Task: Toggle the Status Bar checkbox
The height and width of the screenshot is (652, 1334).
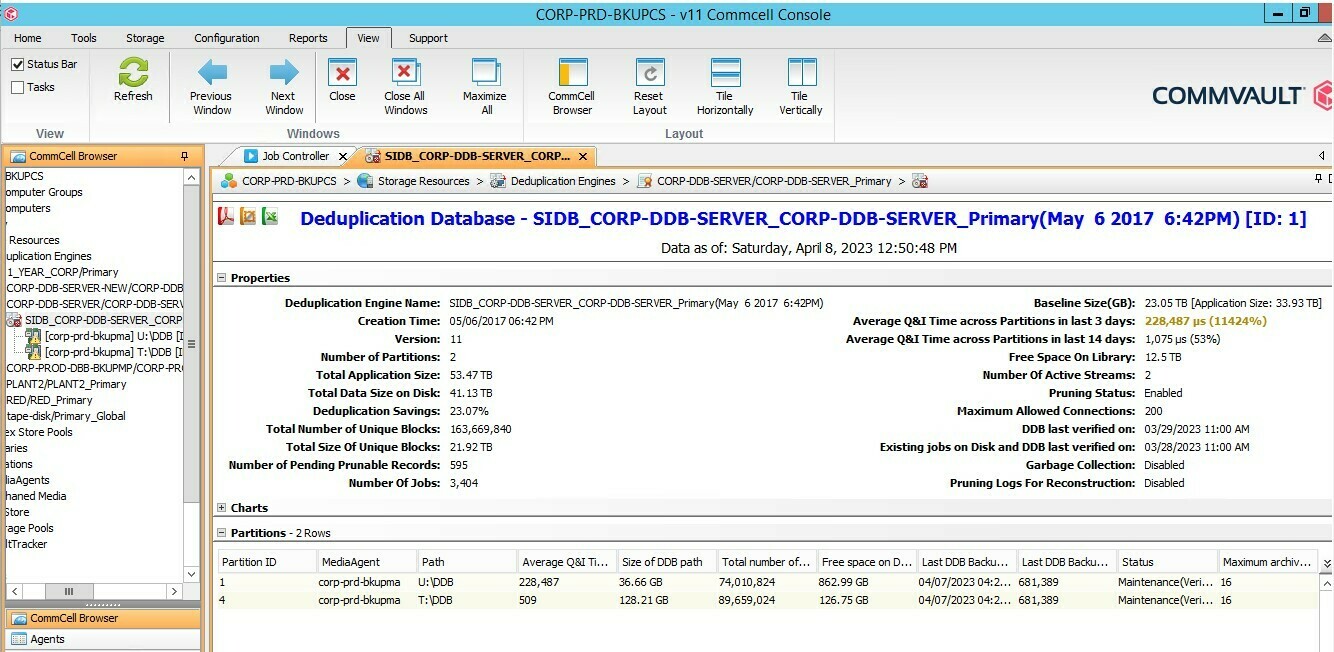Action: pyautogui.click(x=17, y=64)
